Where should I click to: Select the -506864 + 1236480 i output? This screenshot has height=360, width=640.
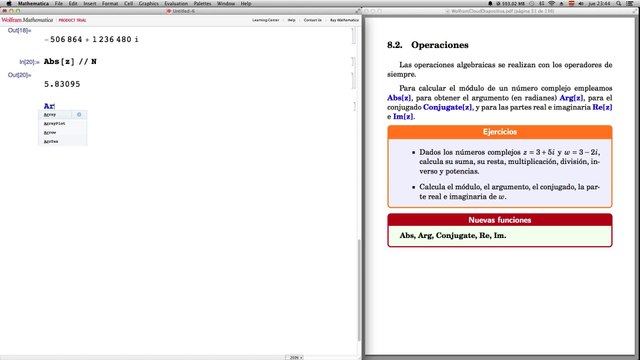tap(91, 39)
